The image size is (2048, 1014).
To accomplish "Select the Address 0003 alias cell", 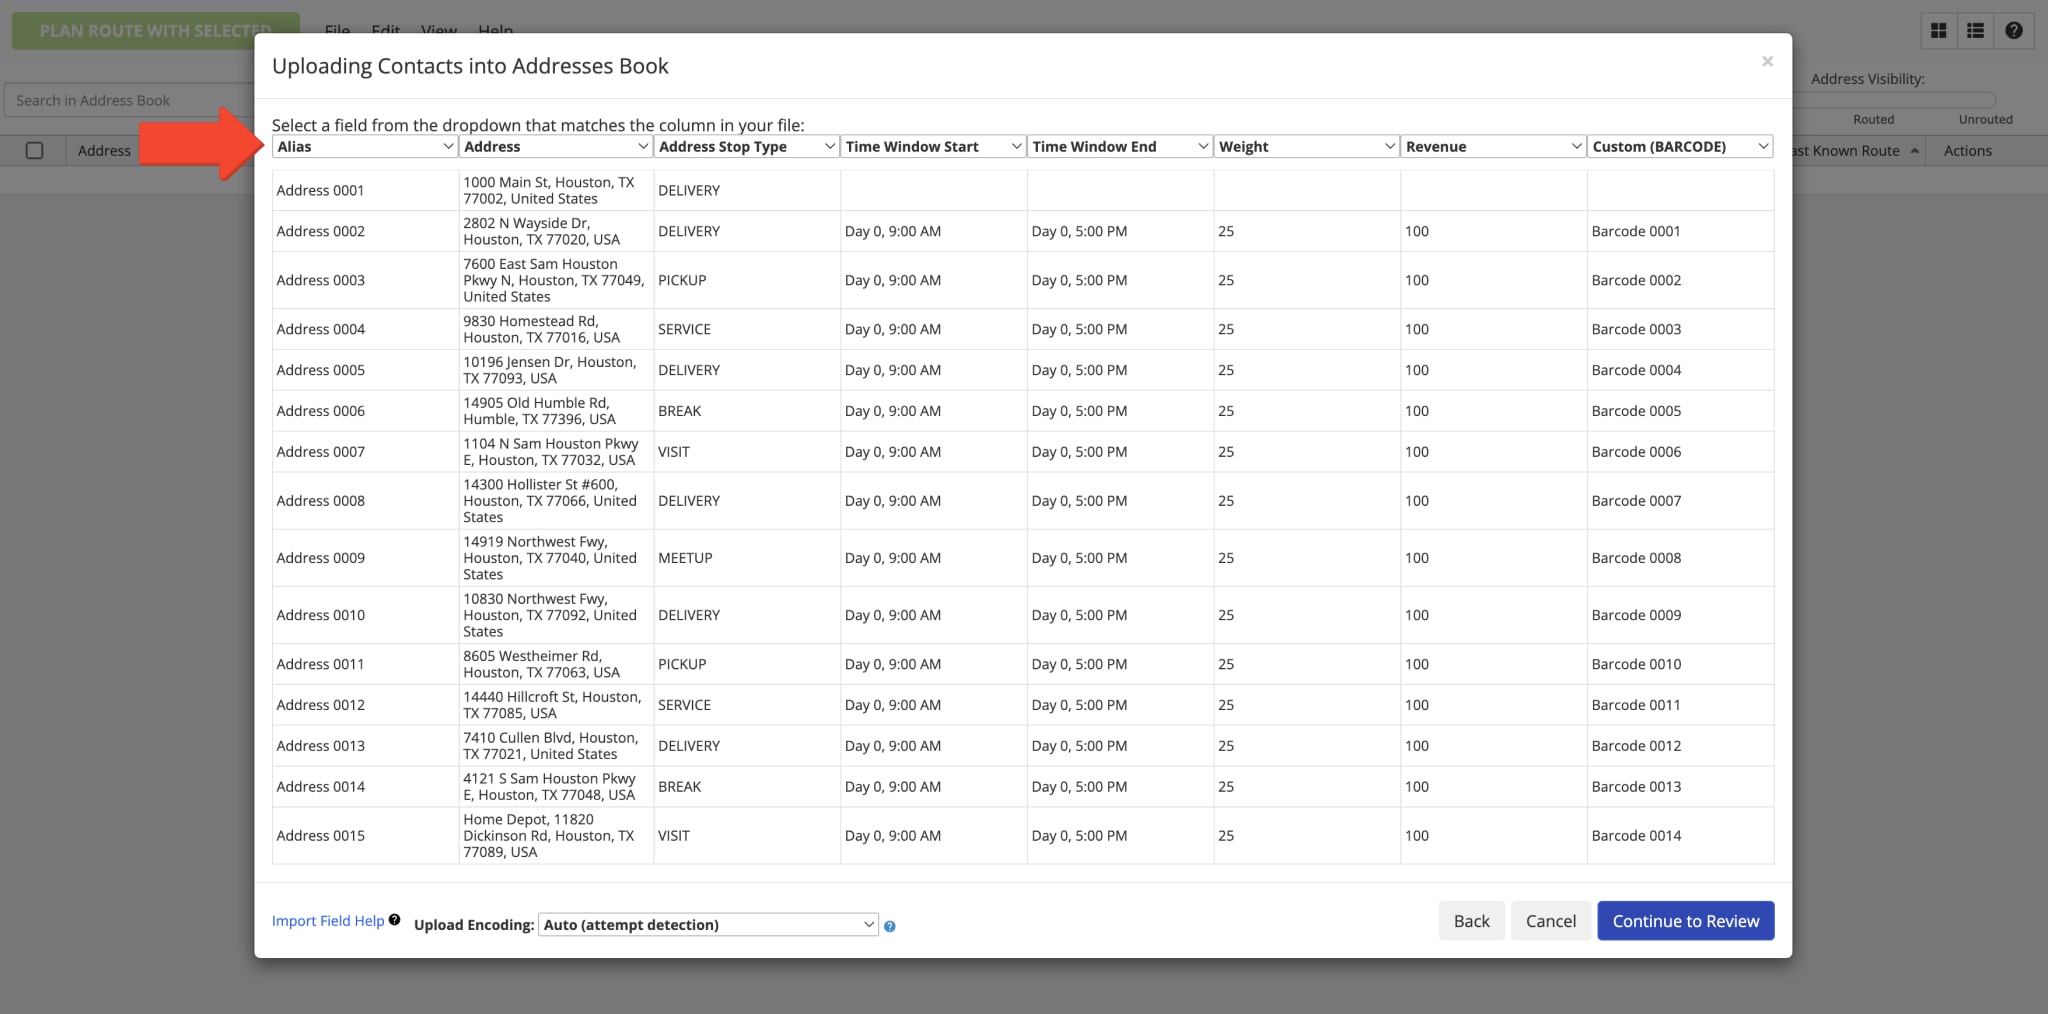I will coord(365,280).
